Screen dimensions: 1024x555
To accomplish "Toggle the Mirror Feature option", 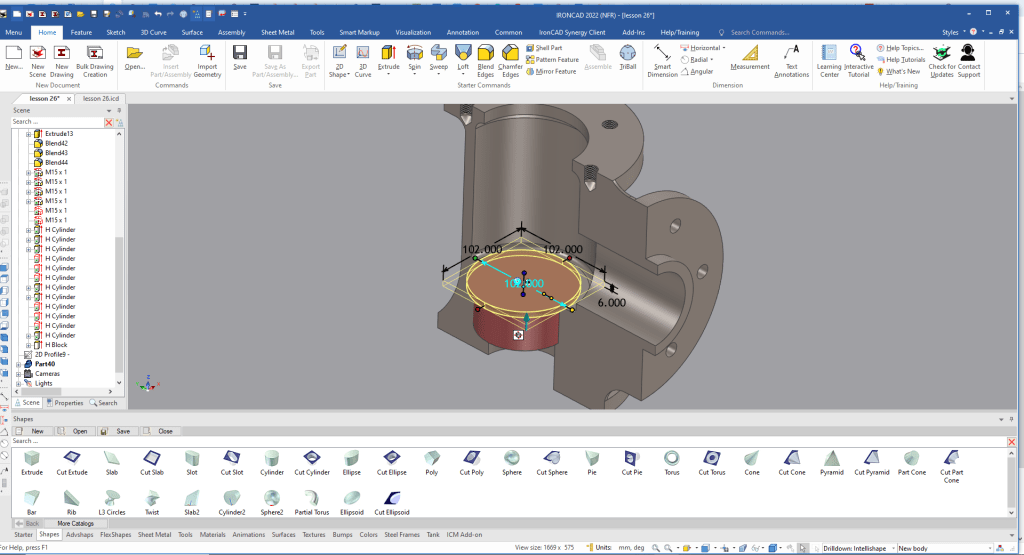I will pyautogui.click(x=555, y=72).
